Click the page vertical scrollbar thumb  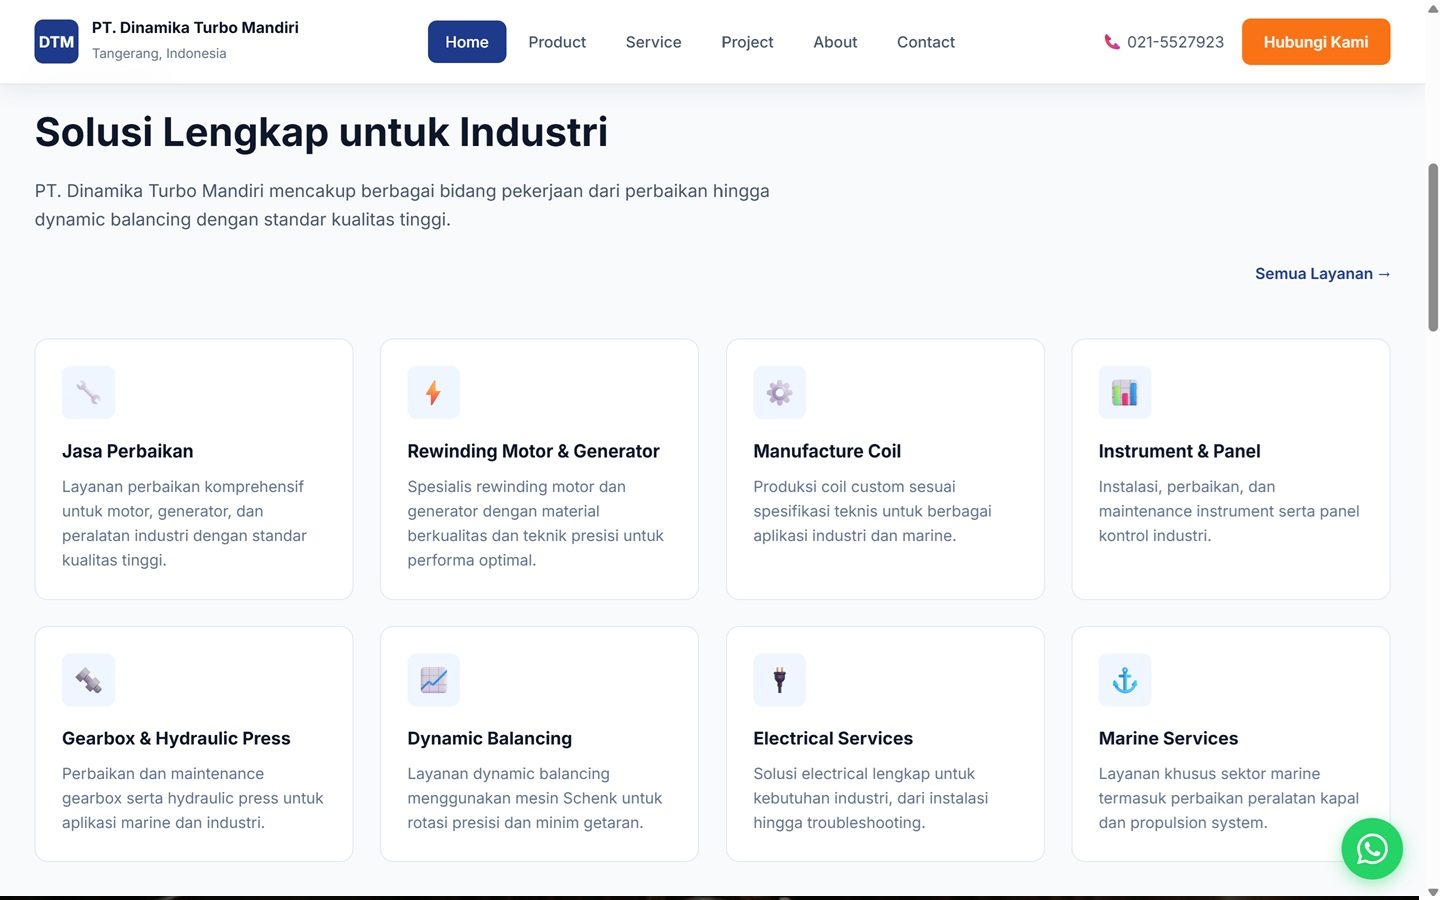1432,247
